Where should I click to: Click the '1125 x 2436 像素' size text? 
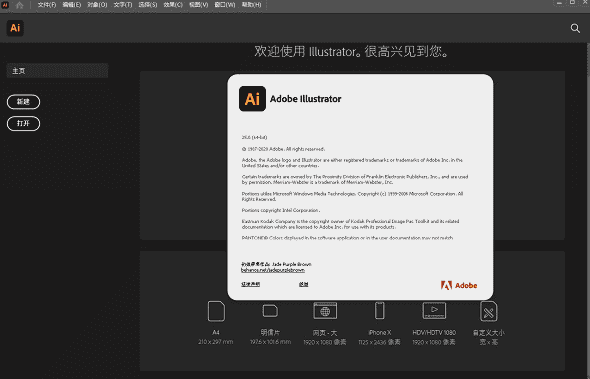point(379,342)
